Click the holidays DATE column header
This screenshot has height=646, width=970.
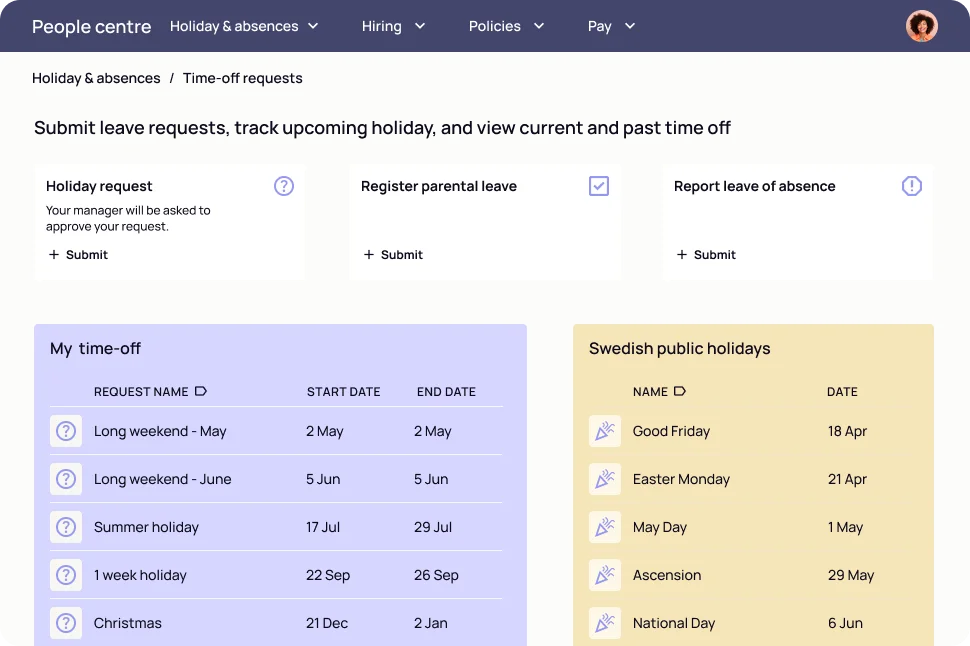[842, 392]
